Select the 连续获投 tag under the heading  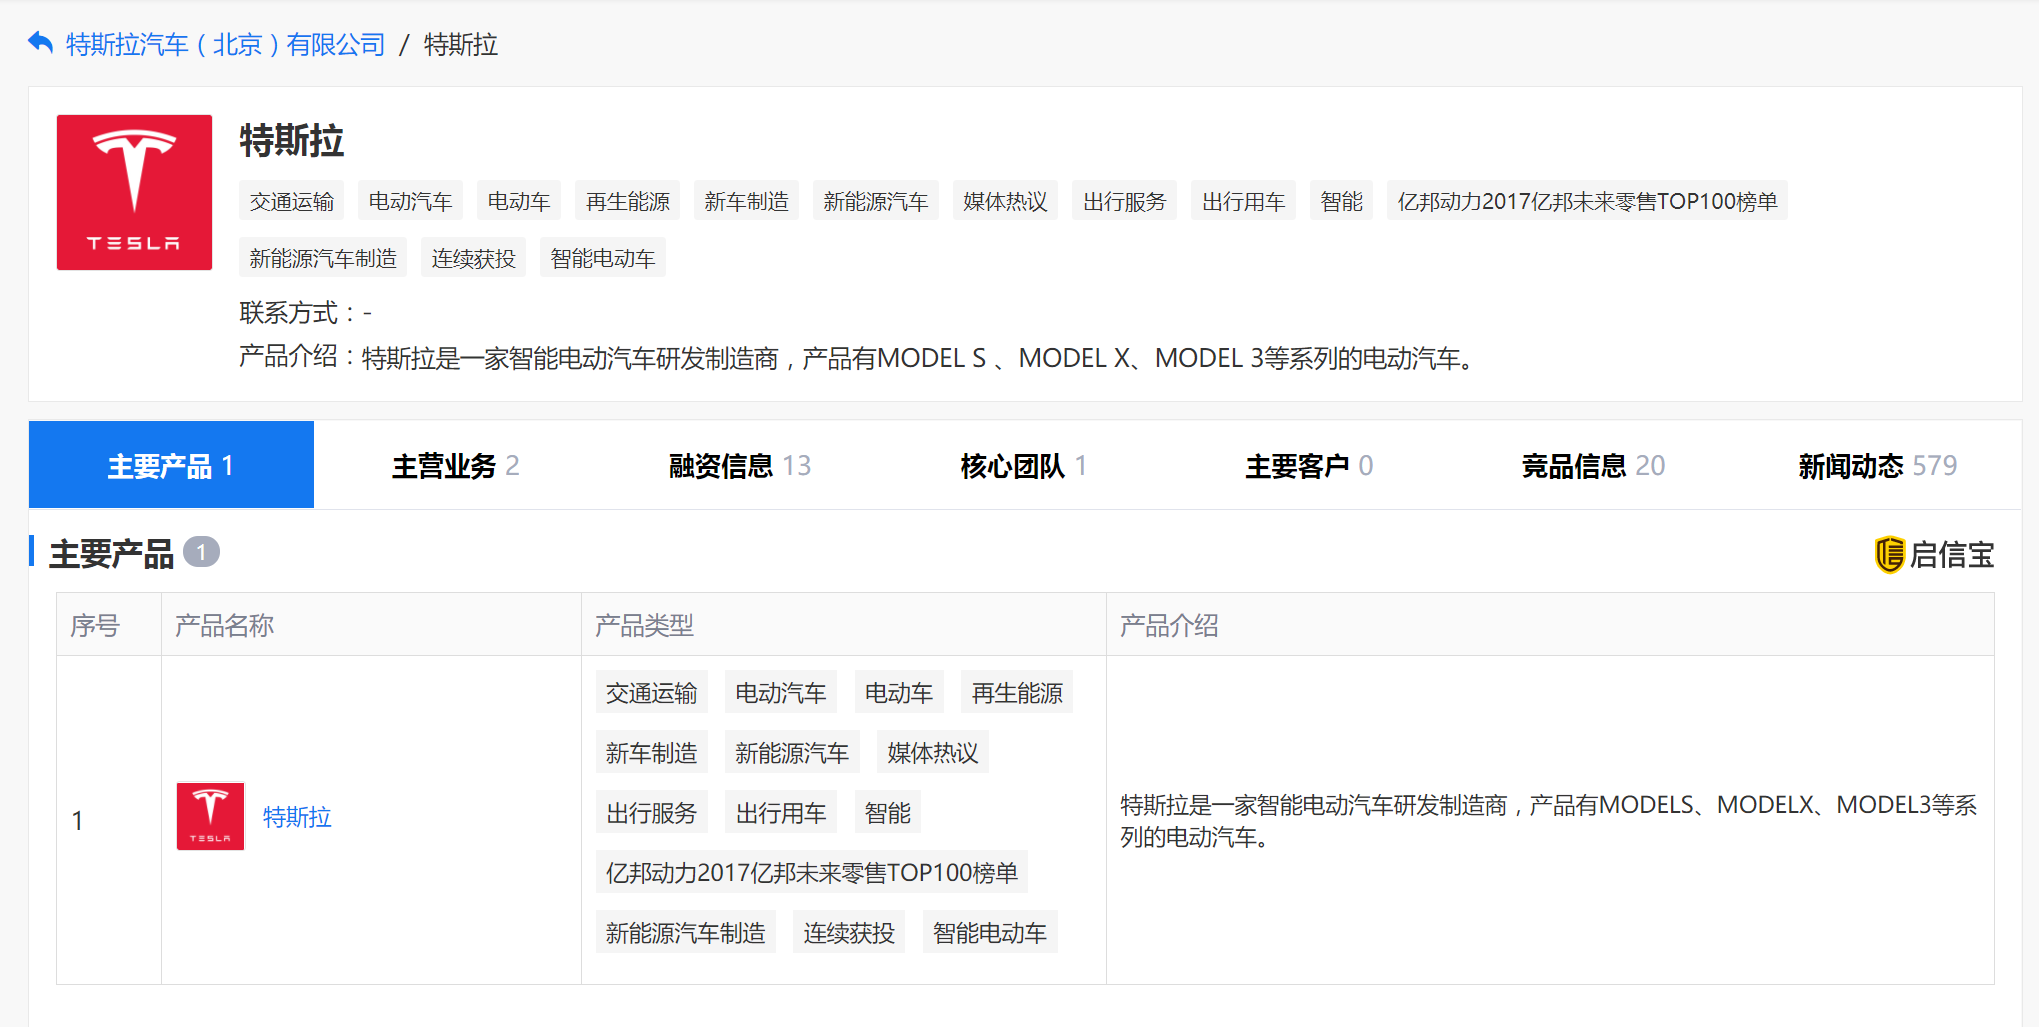click(x=473, y=258)
